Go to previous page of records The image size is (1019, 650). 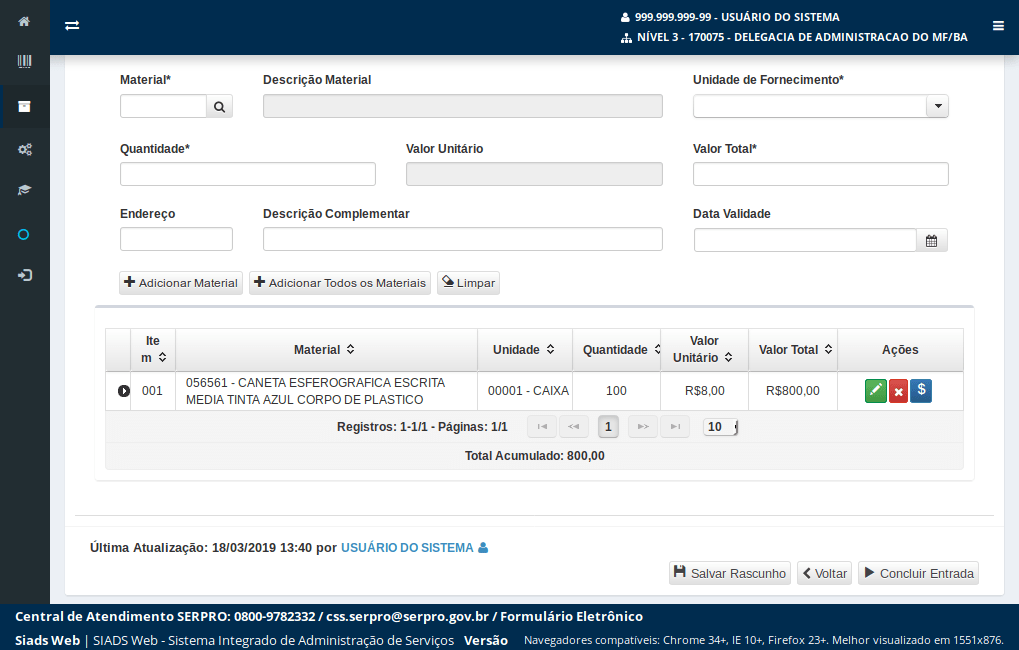pyautogui.click(x=573, y=427)
